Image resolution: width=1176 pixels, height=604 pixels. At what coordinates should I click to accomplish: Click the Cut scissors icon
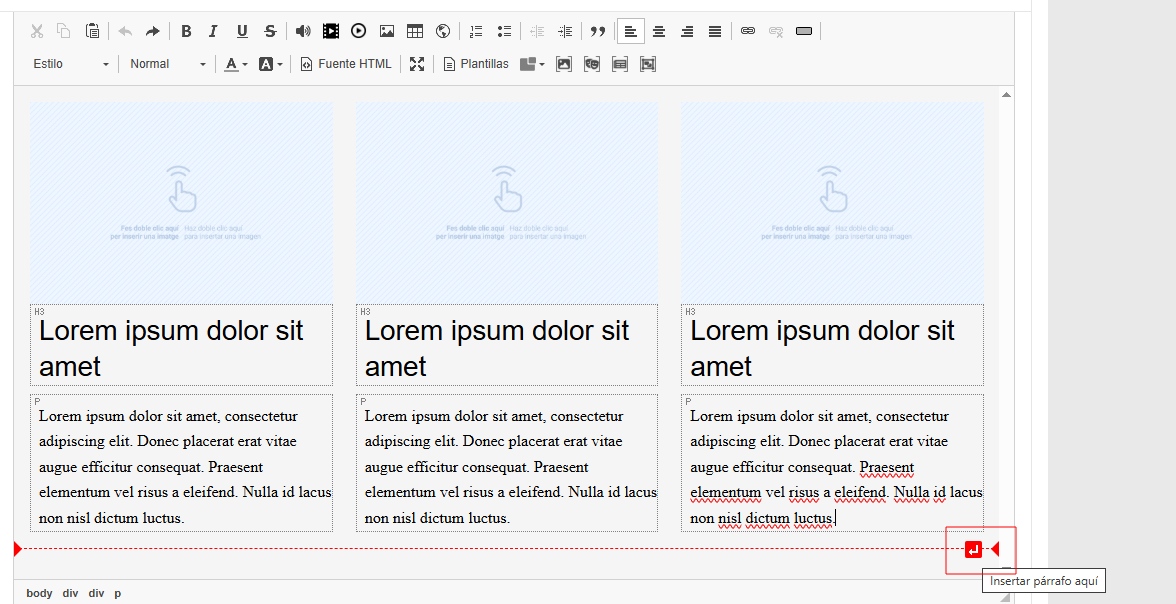37,32
